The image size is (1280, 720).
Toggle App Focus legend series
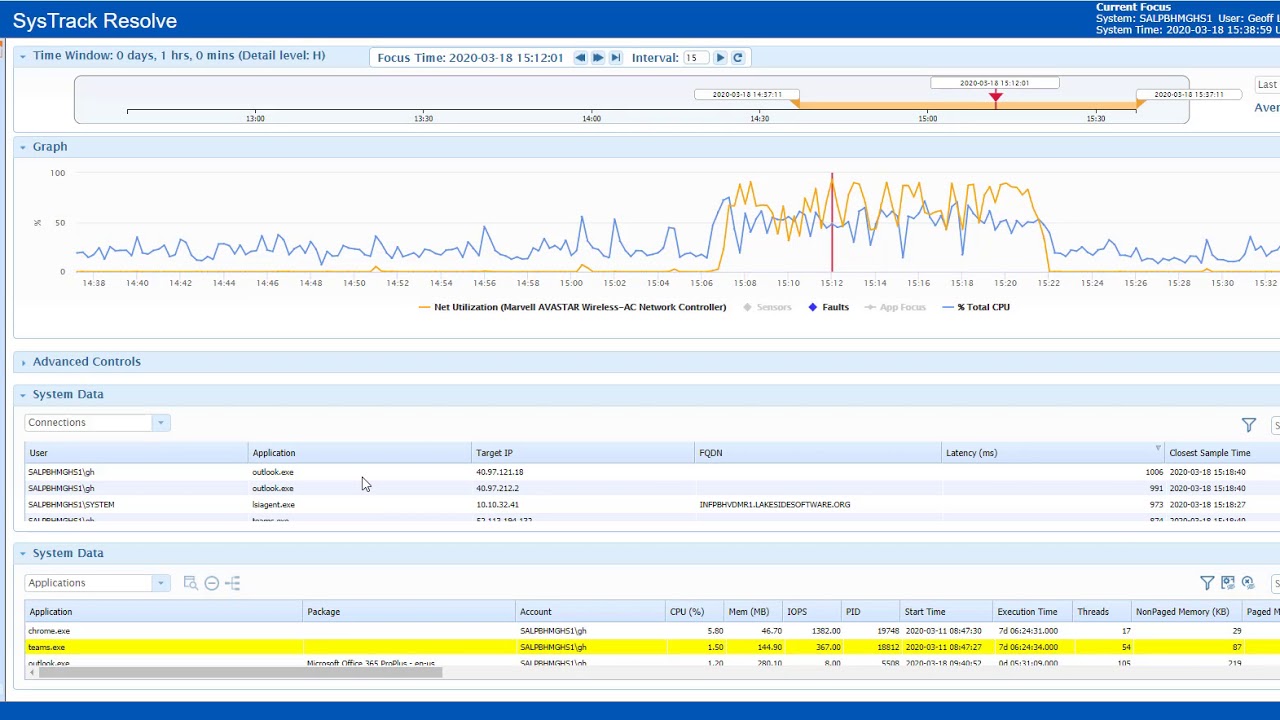point(895,307)
